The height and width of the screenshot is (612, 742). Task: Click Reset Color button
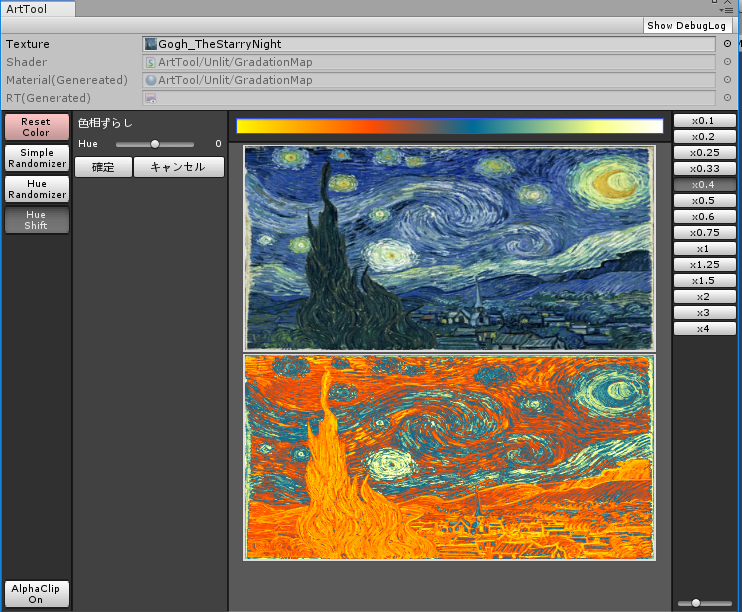36,127
